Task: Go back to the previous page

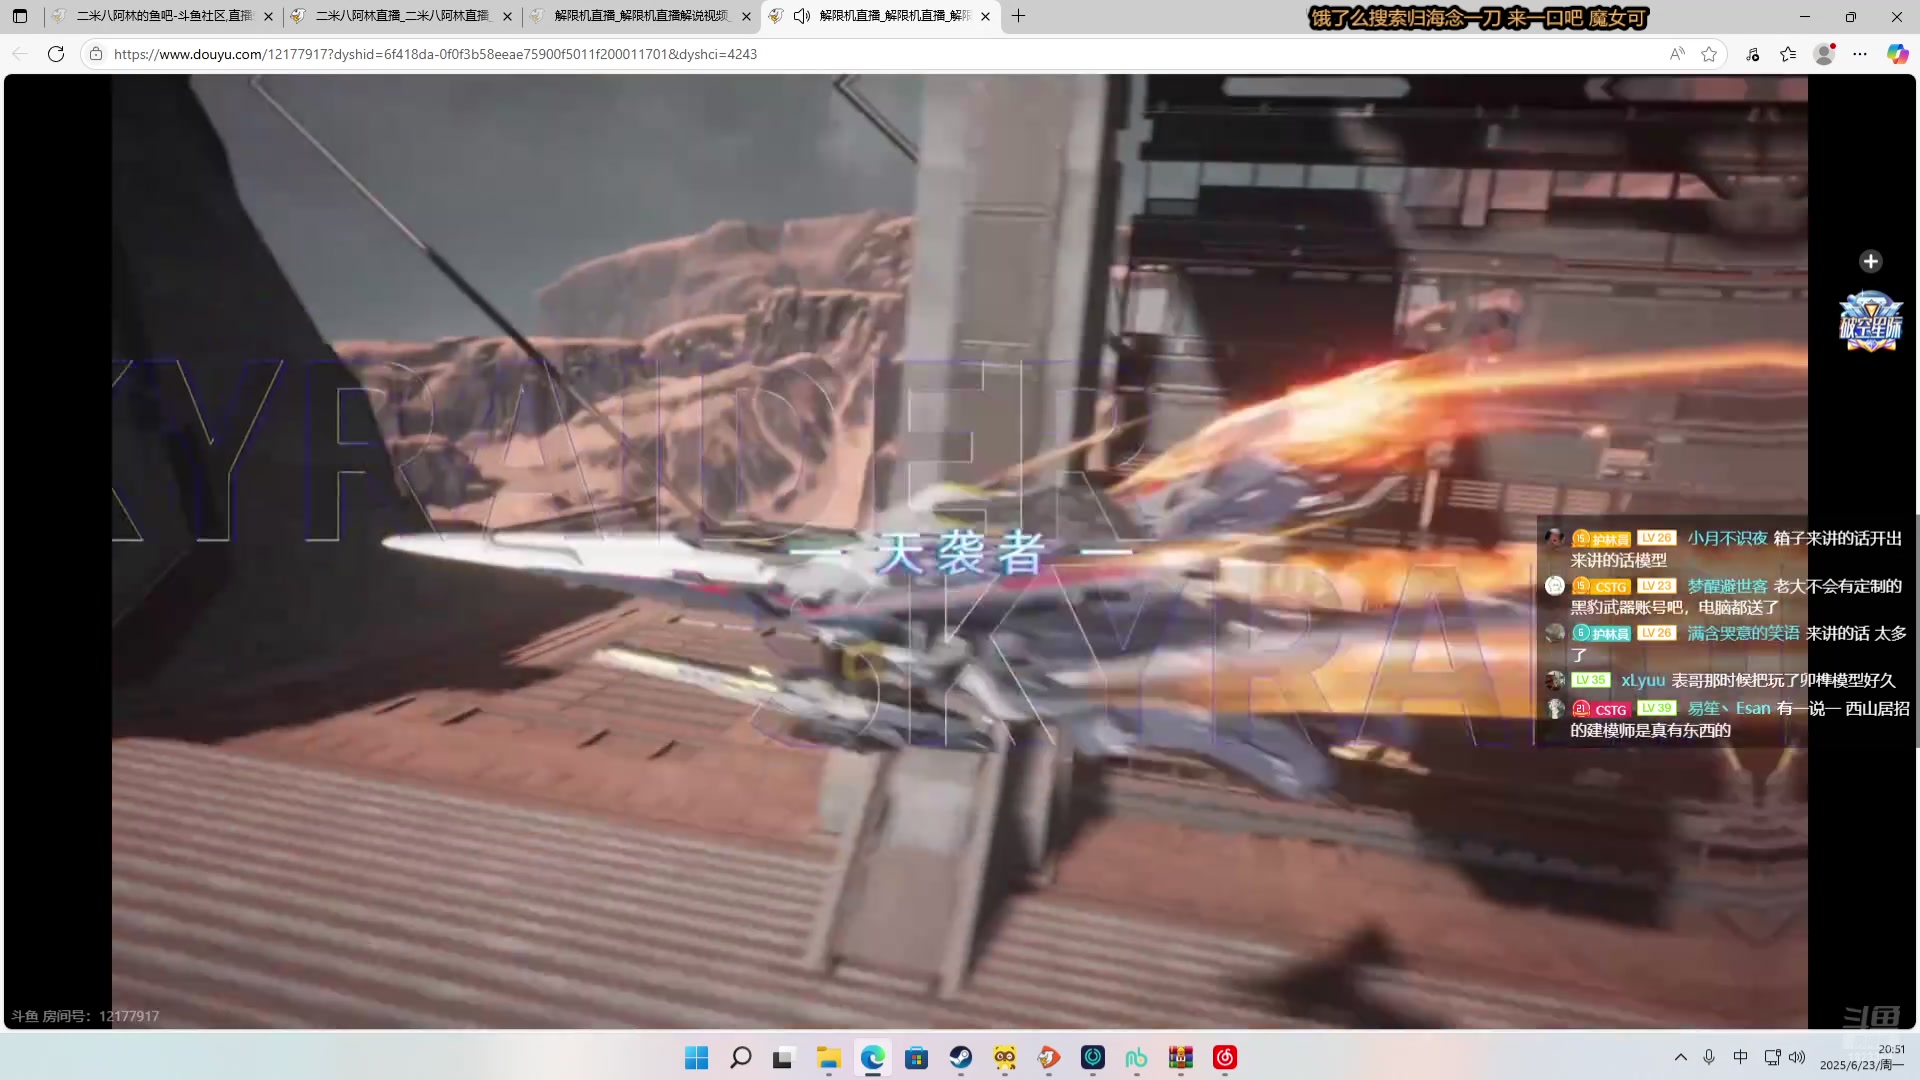Action: (x=20, y=54)
